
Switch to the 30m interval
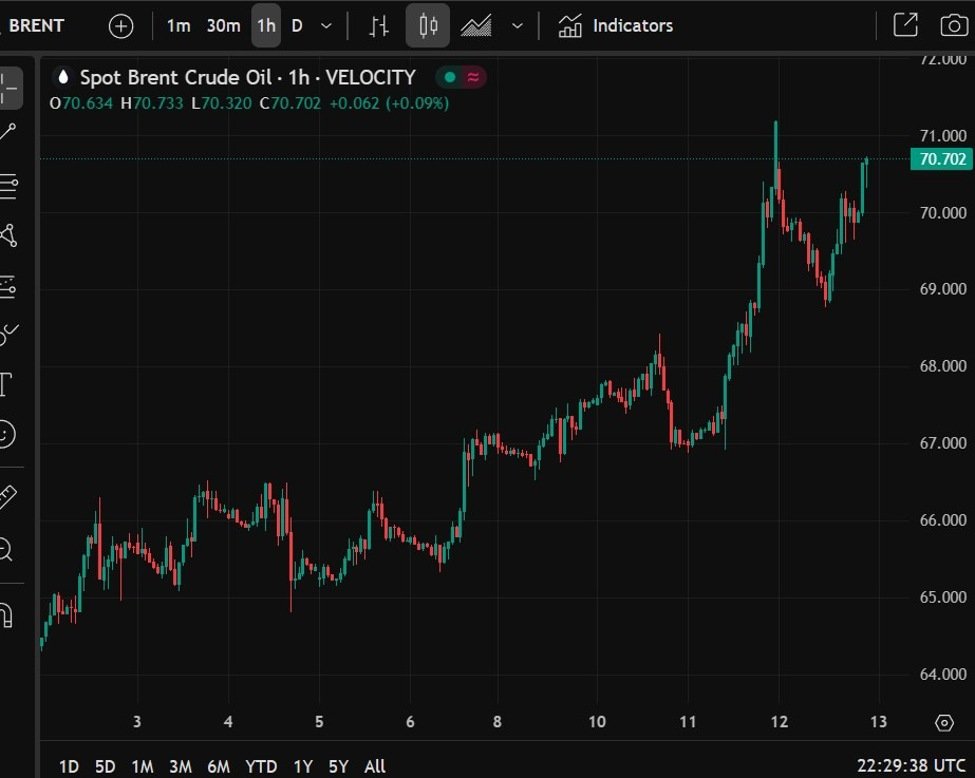tap(223, 26)
